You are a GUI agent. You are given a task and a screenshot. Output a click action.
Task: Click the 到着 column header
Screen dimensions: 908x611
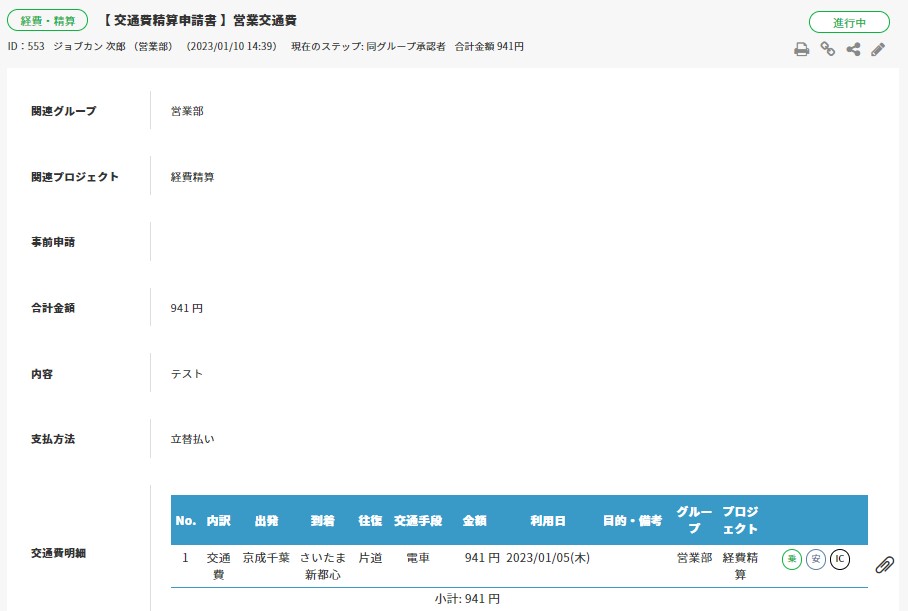pos(322,521)
